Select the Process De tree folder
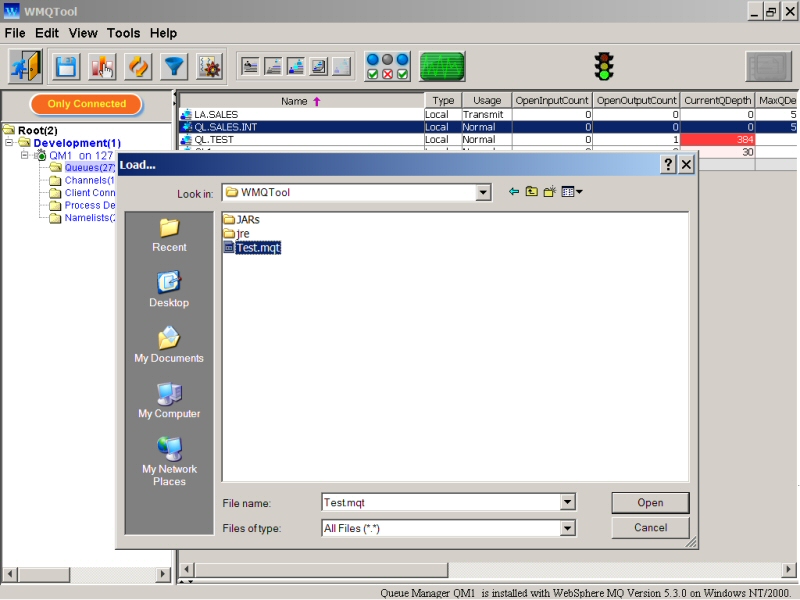 coord(83,205)
